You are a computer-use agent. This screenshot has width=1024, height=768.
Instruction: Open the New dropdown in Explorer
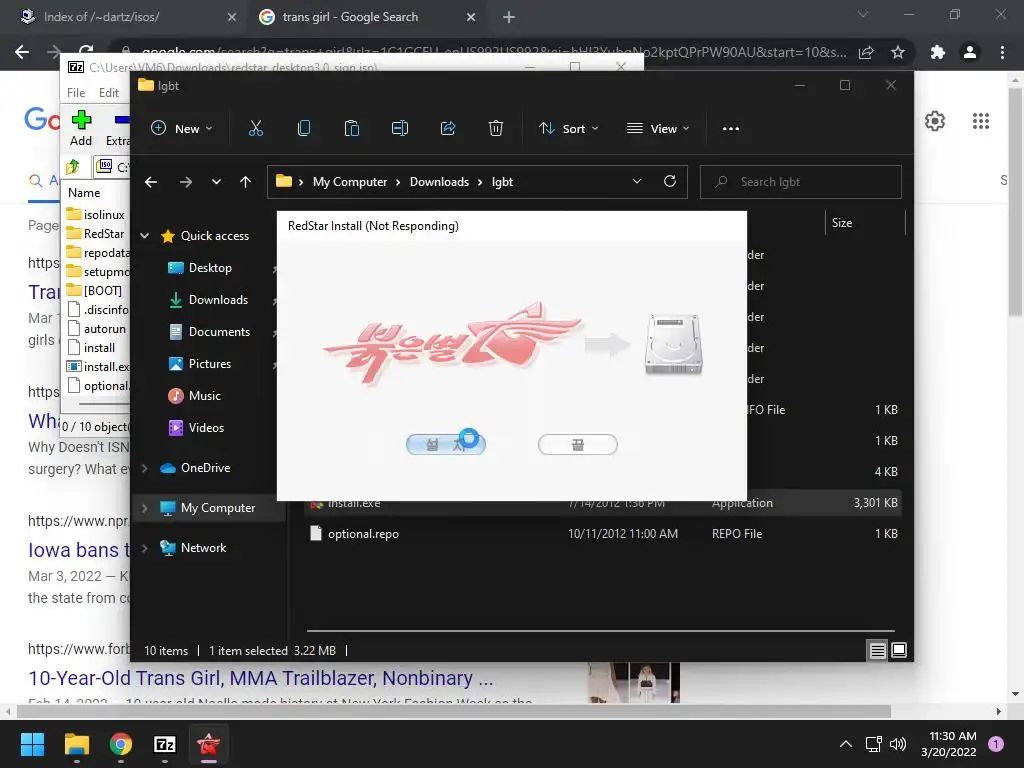click(182, 129)
